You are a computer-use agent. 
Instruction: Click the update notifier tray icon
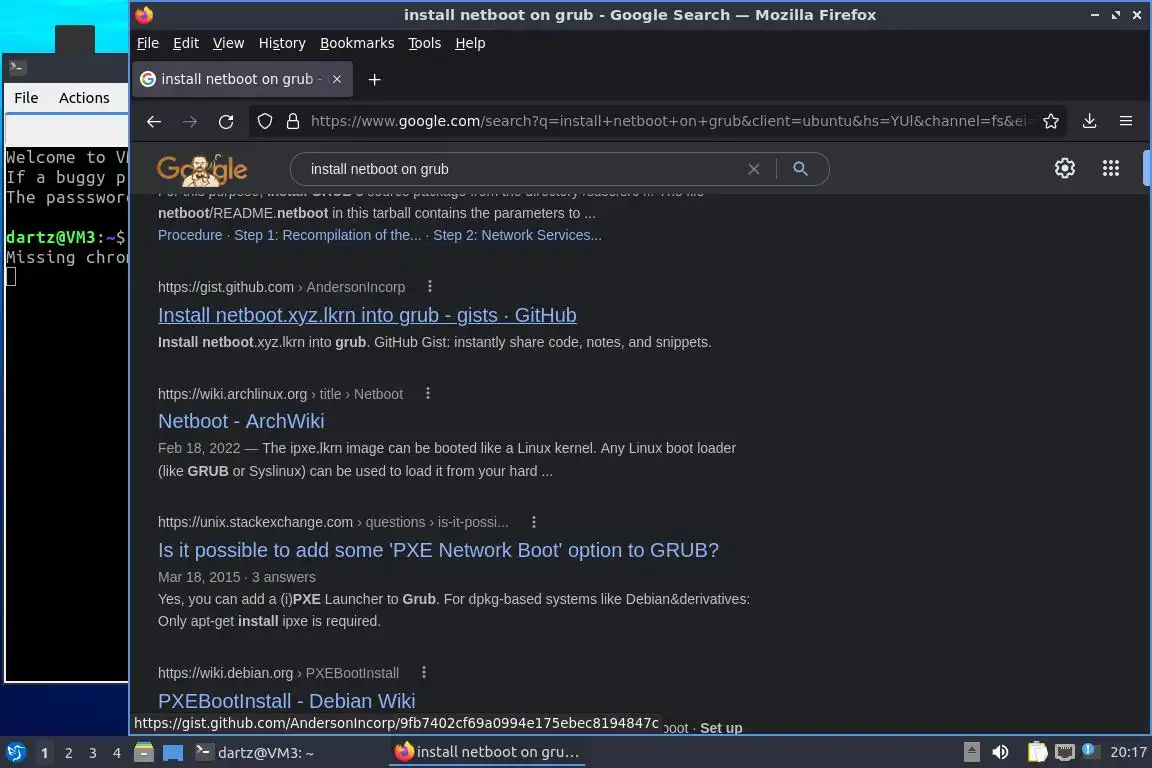[1090, 751]
